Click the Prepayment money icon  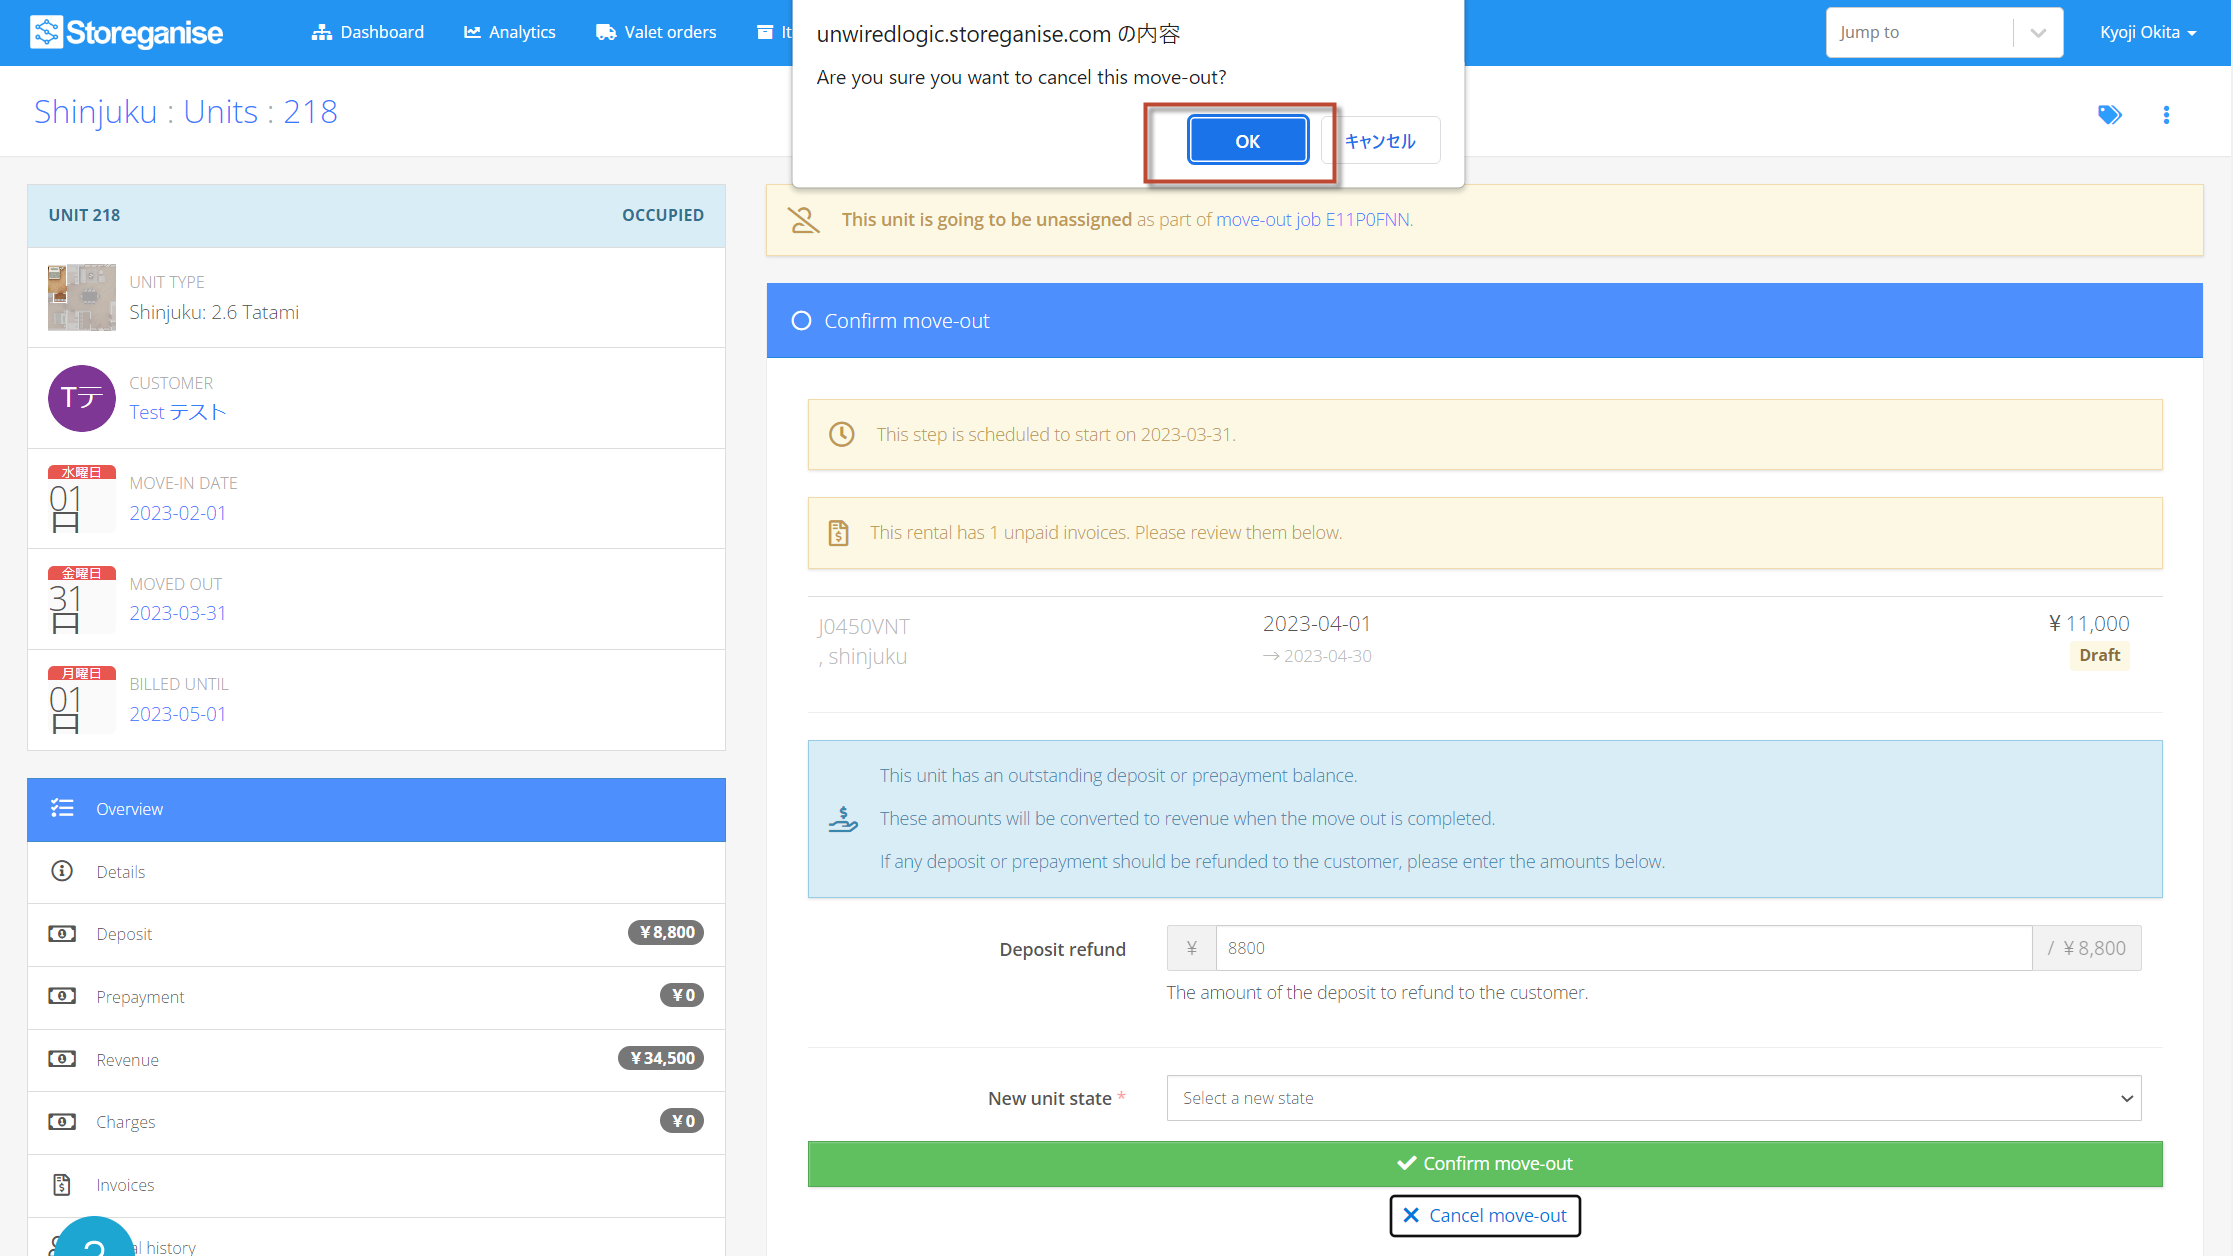pos(62,996)
